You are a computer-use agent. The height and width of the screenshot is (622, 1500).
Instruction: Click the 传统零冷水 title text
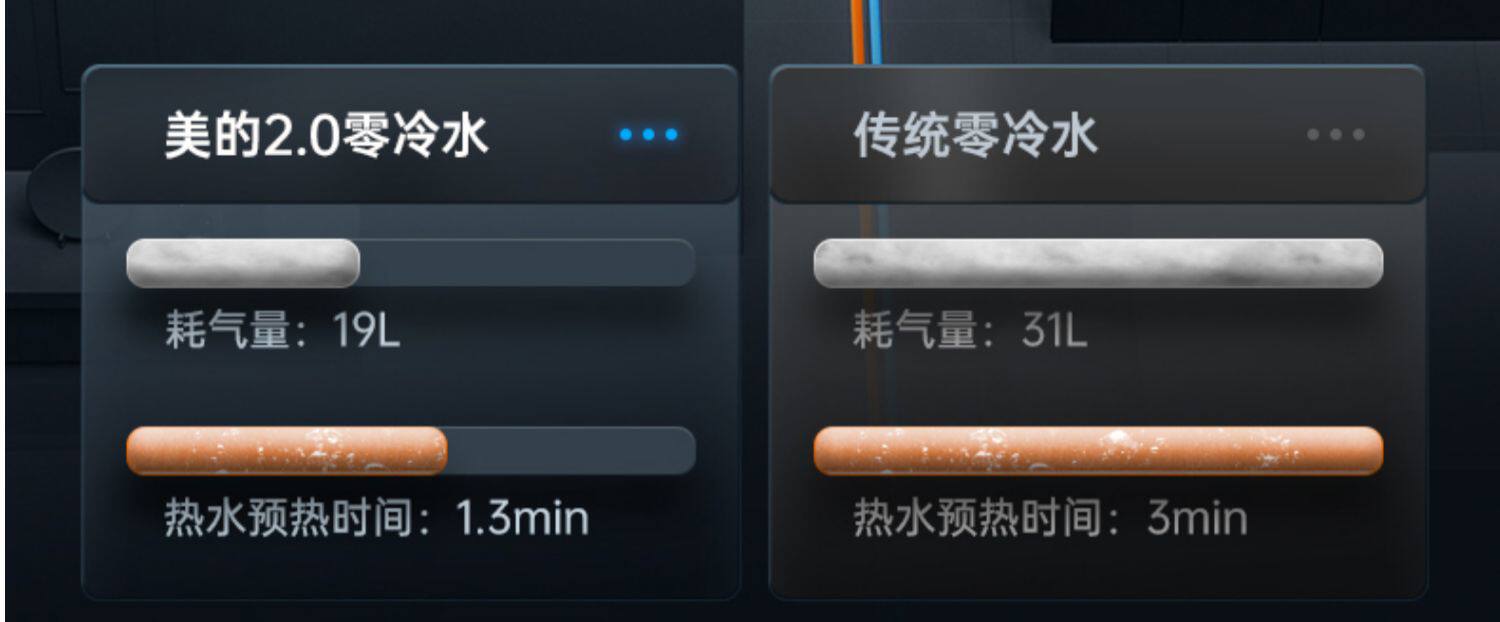[975, 135]
